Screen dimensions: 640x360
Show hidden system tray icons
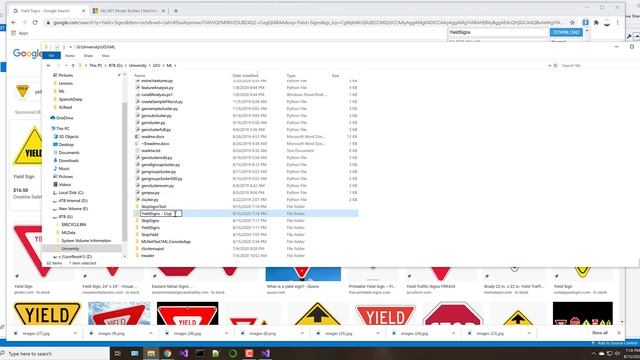click(593, 353)
